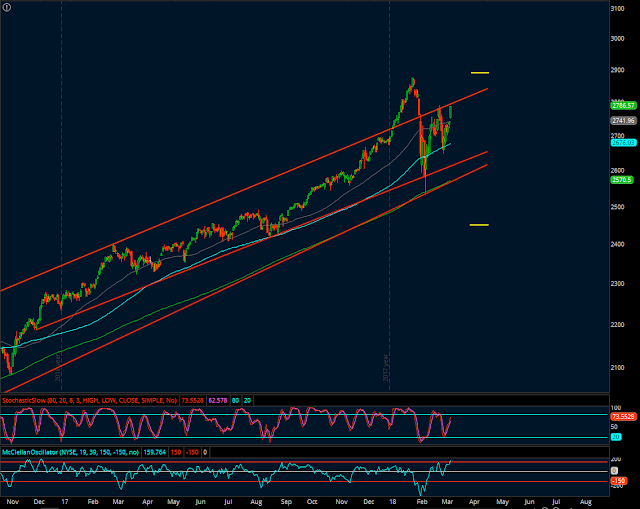Screen dimensions: 640x509
Task: Click the 17 year label on time axis
Action: (65, 502)
